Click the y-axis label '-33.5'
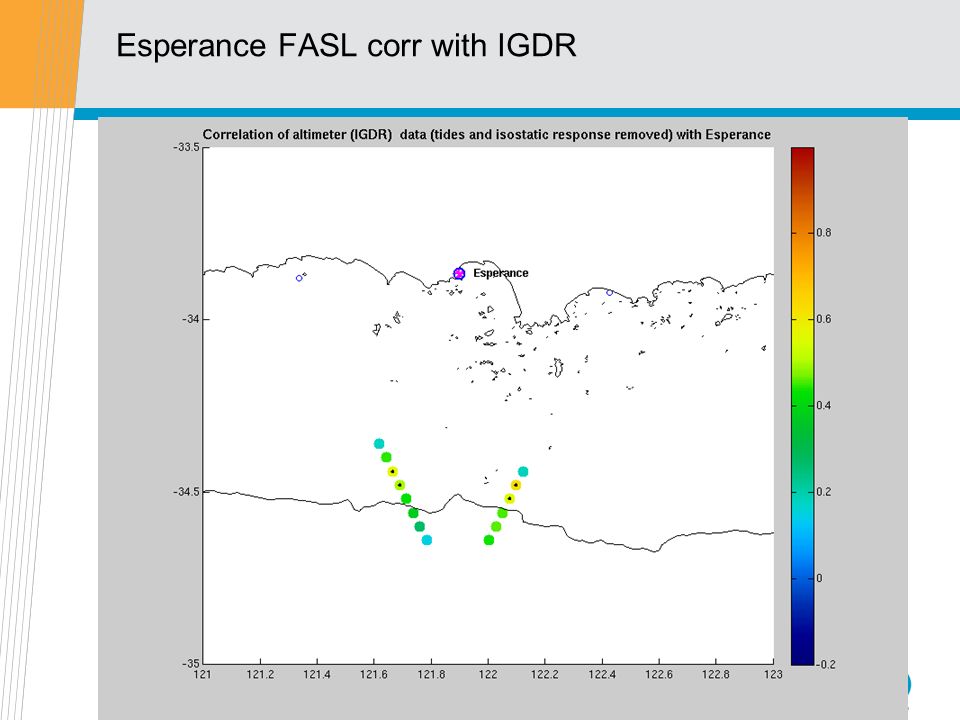960x720 pixels. (x=186, y=147)
